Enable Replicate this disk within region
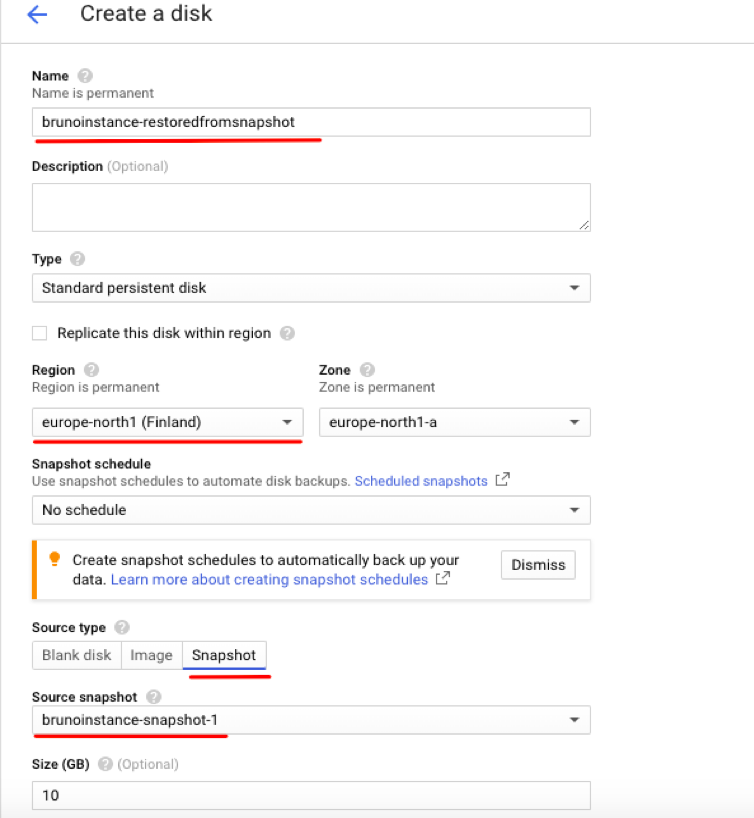 pyautogui.click(x=40, y=333)
